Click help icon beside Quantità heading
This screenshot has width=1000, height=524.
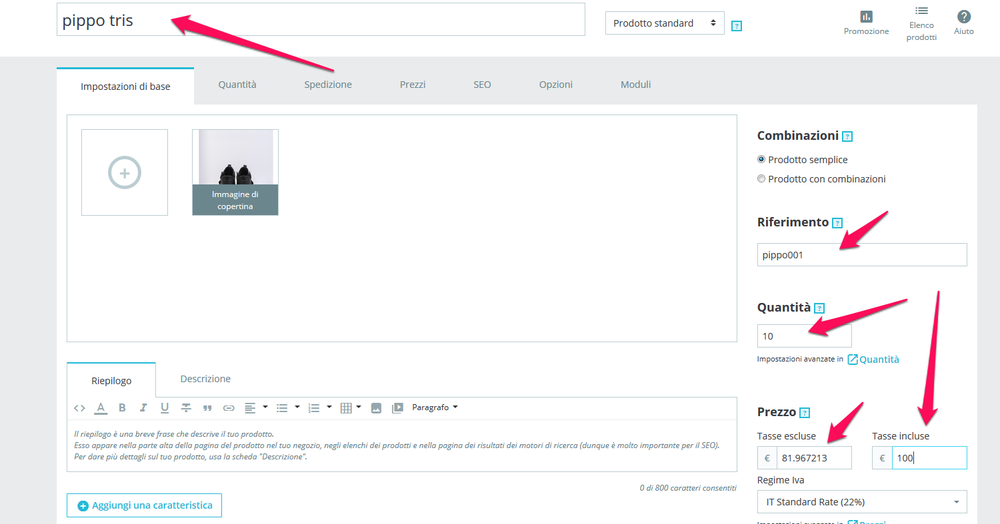tap(820, 309)
